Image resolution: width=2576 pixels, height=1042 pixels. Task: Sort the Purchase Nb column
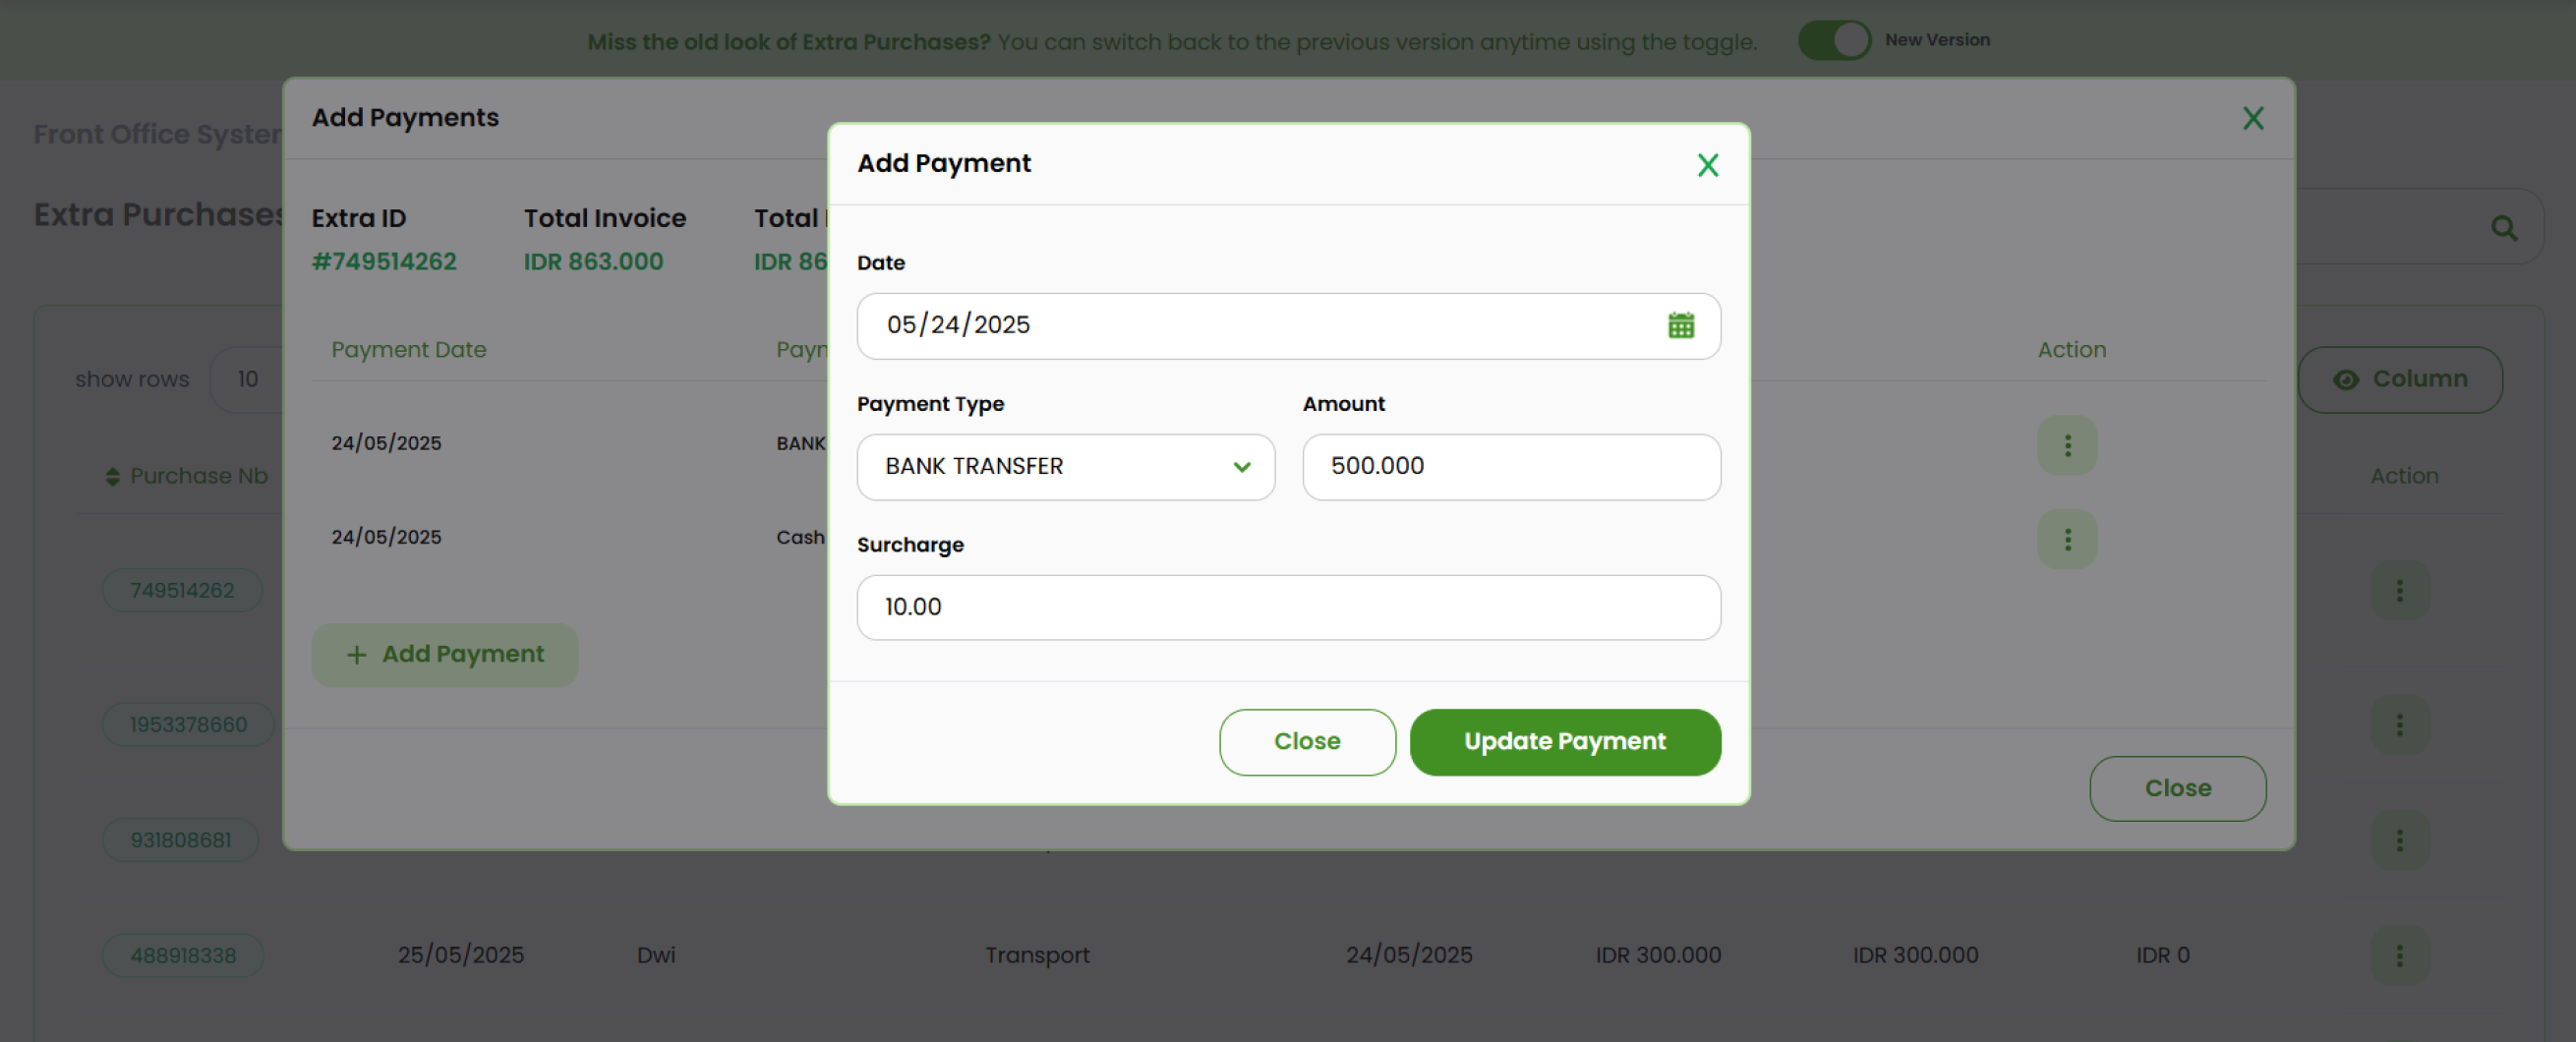(113, 475)
